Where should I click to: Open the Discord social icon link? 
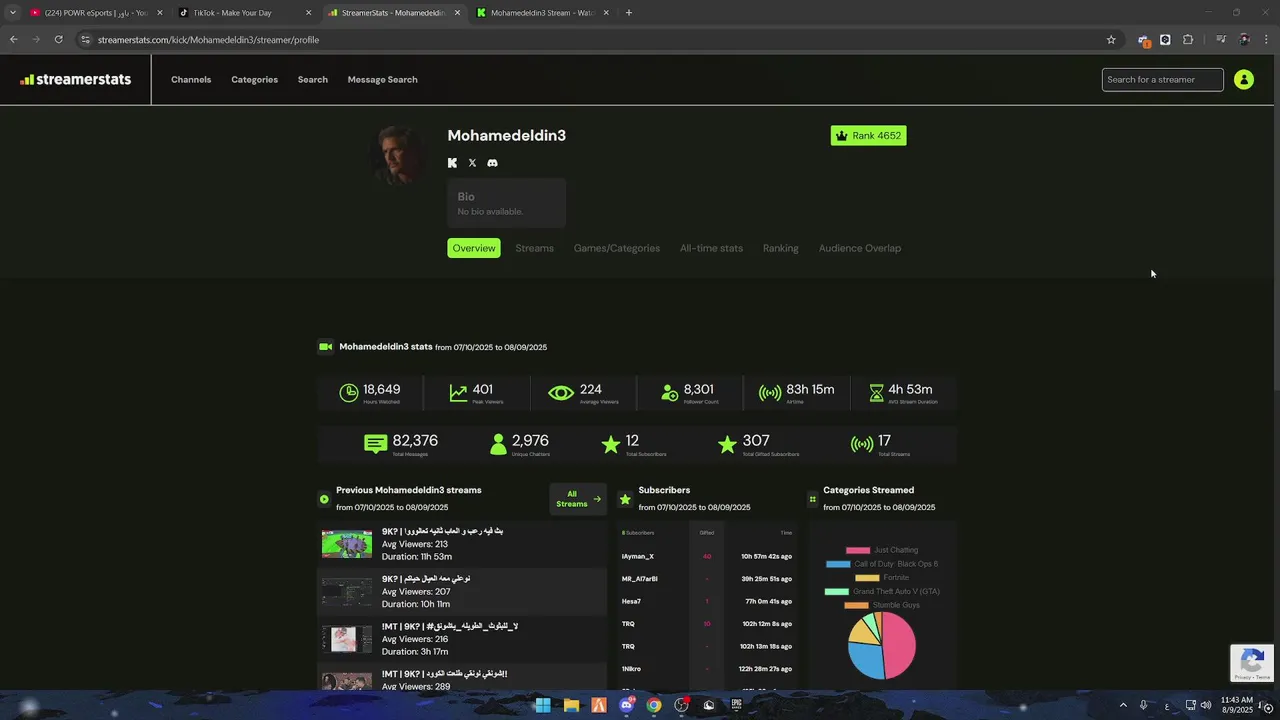click(492, 163)
